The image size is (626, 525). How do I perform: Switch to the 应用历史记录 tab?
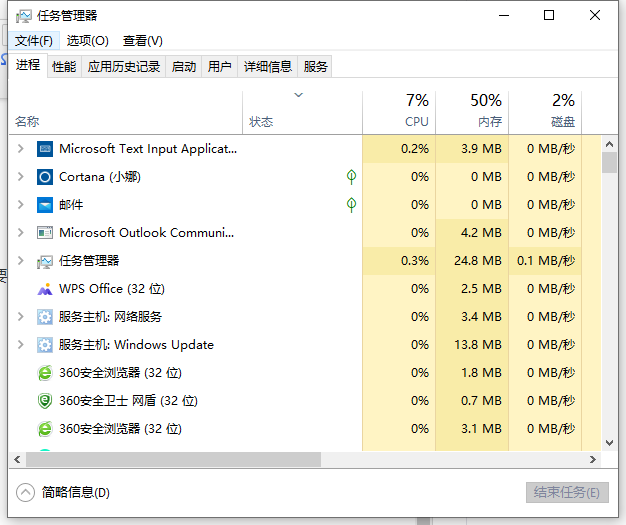[x=124, y=66]
